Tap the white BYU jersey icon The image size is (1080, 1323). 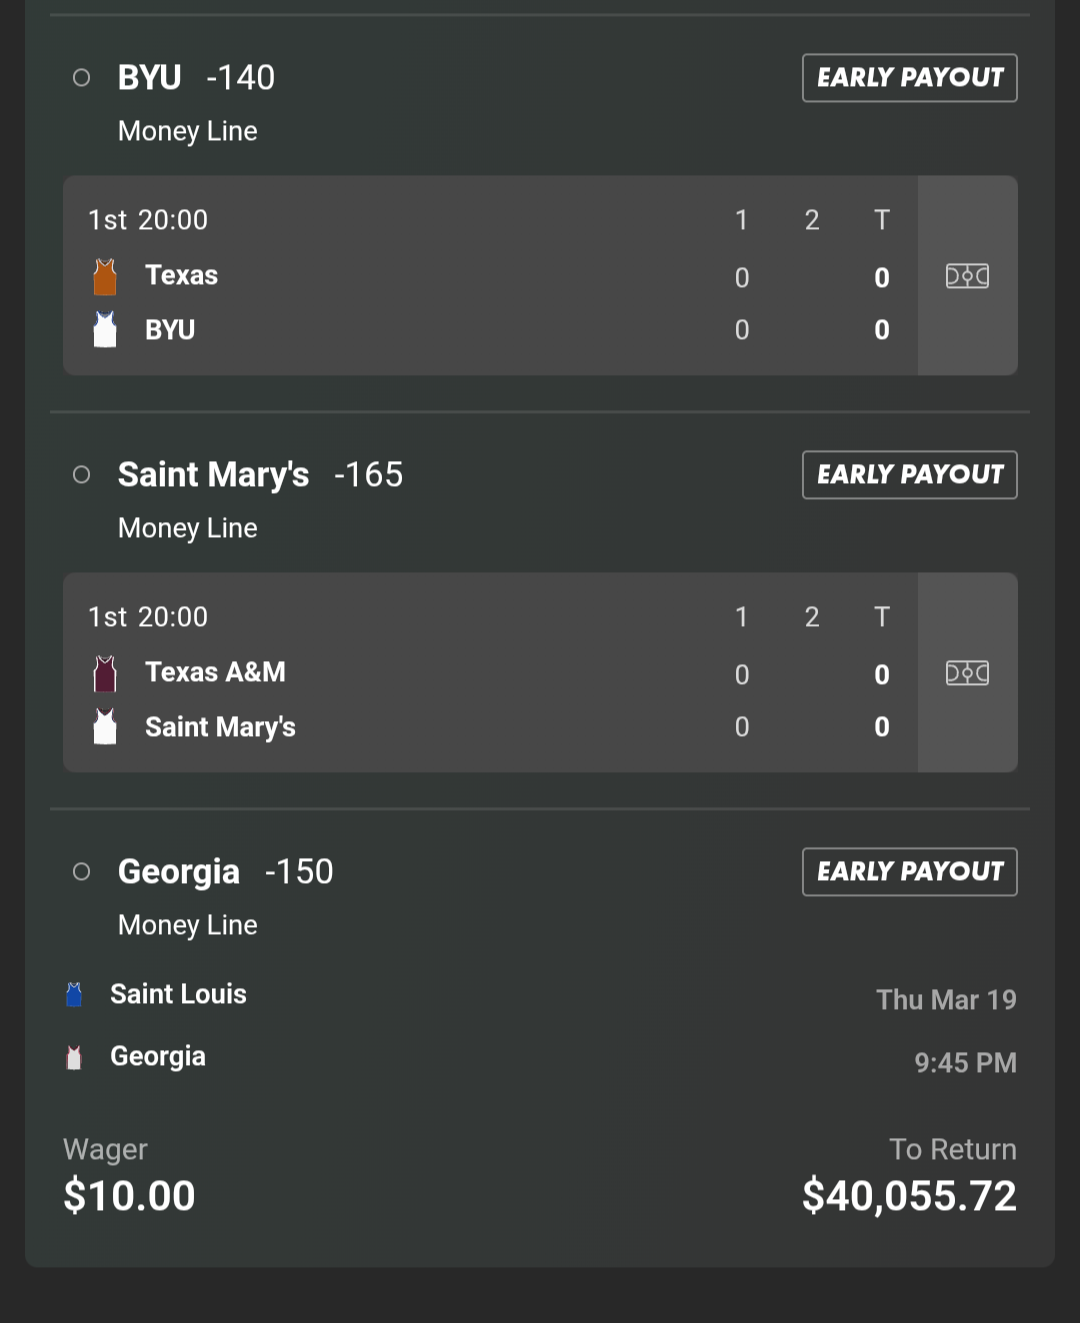coord(105,330)
